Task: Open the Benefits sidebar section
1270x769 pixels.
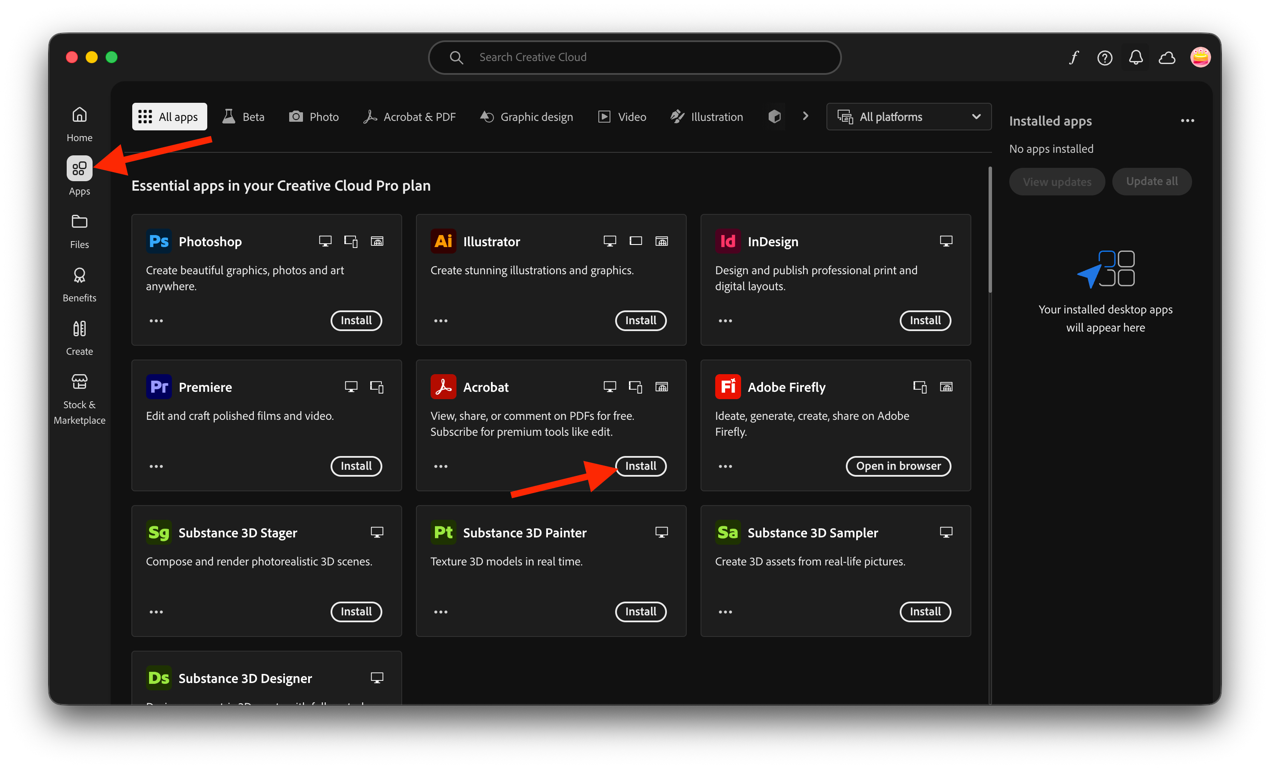Action: (x=79, y=284)
